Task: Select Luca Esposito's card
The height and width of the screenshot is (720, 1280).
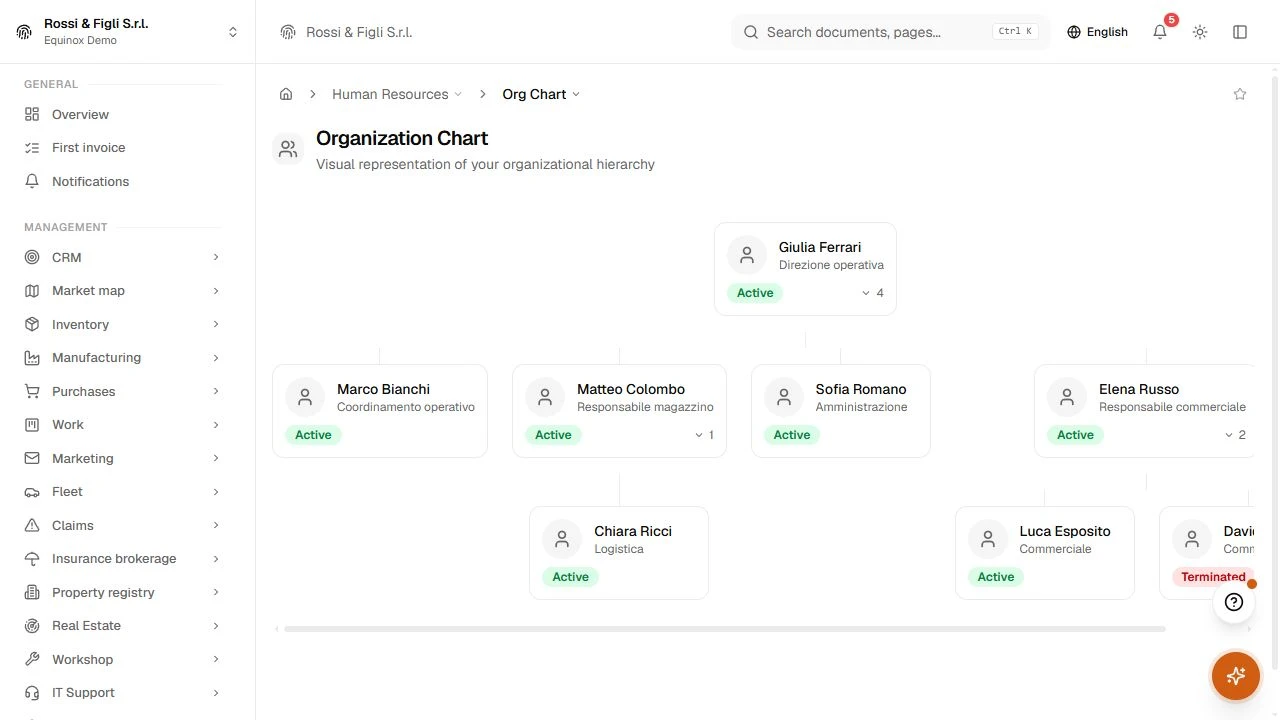Action: (1045, 553)
